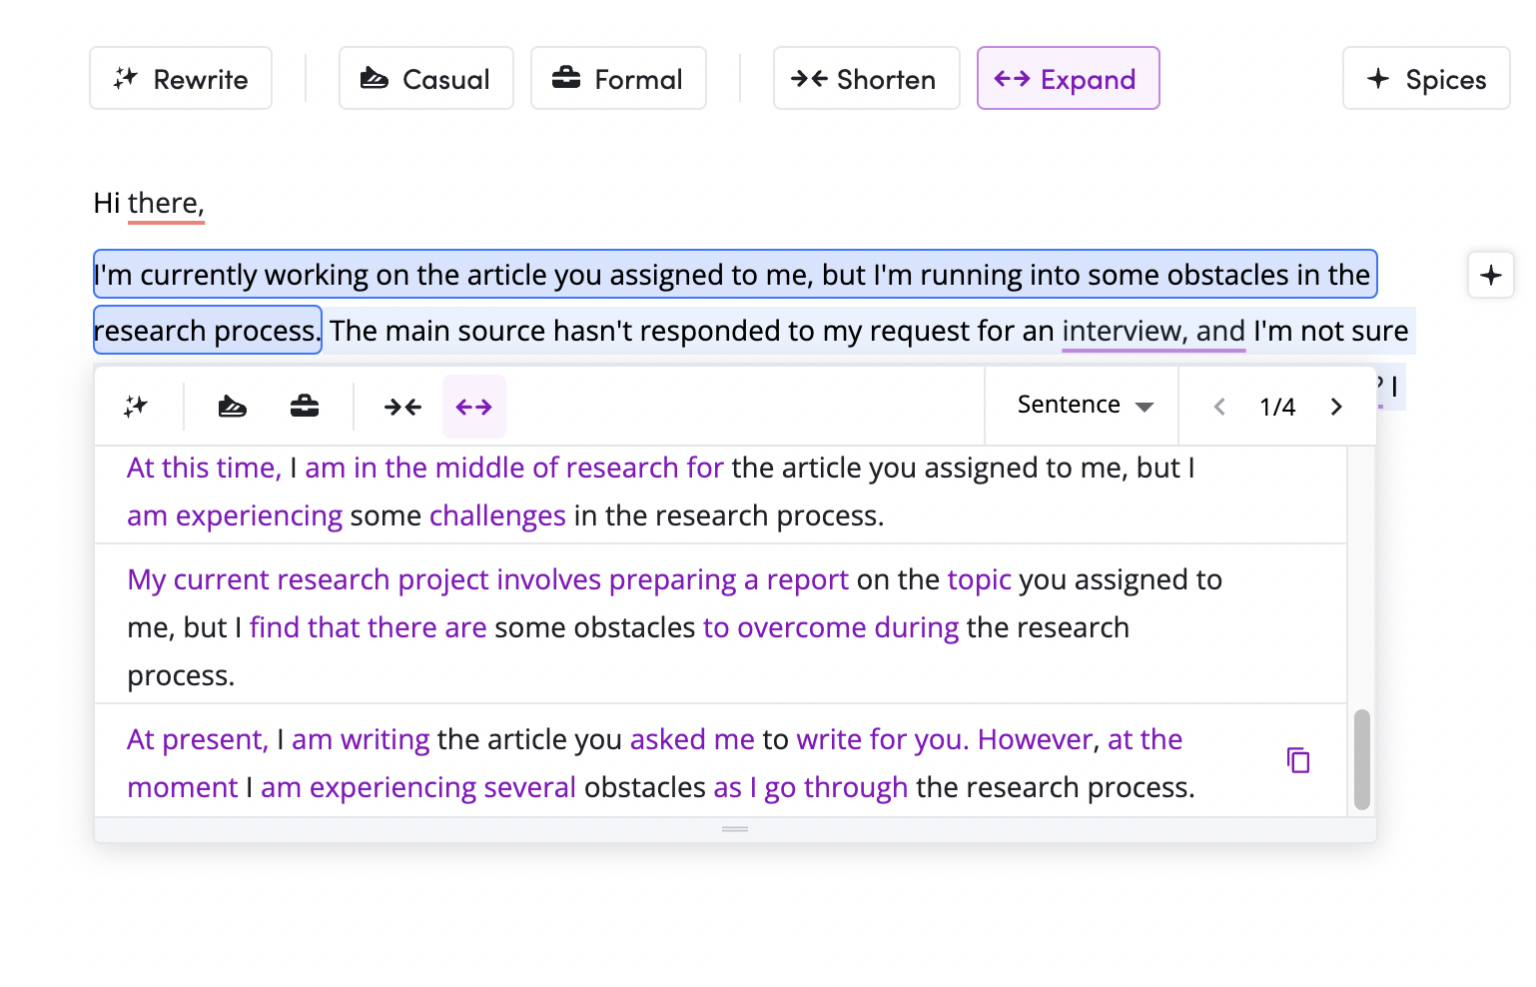1536x987 pixels.
Task: Go to next suggestions page with right chevron
Action: pos(1337,406)
